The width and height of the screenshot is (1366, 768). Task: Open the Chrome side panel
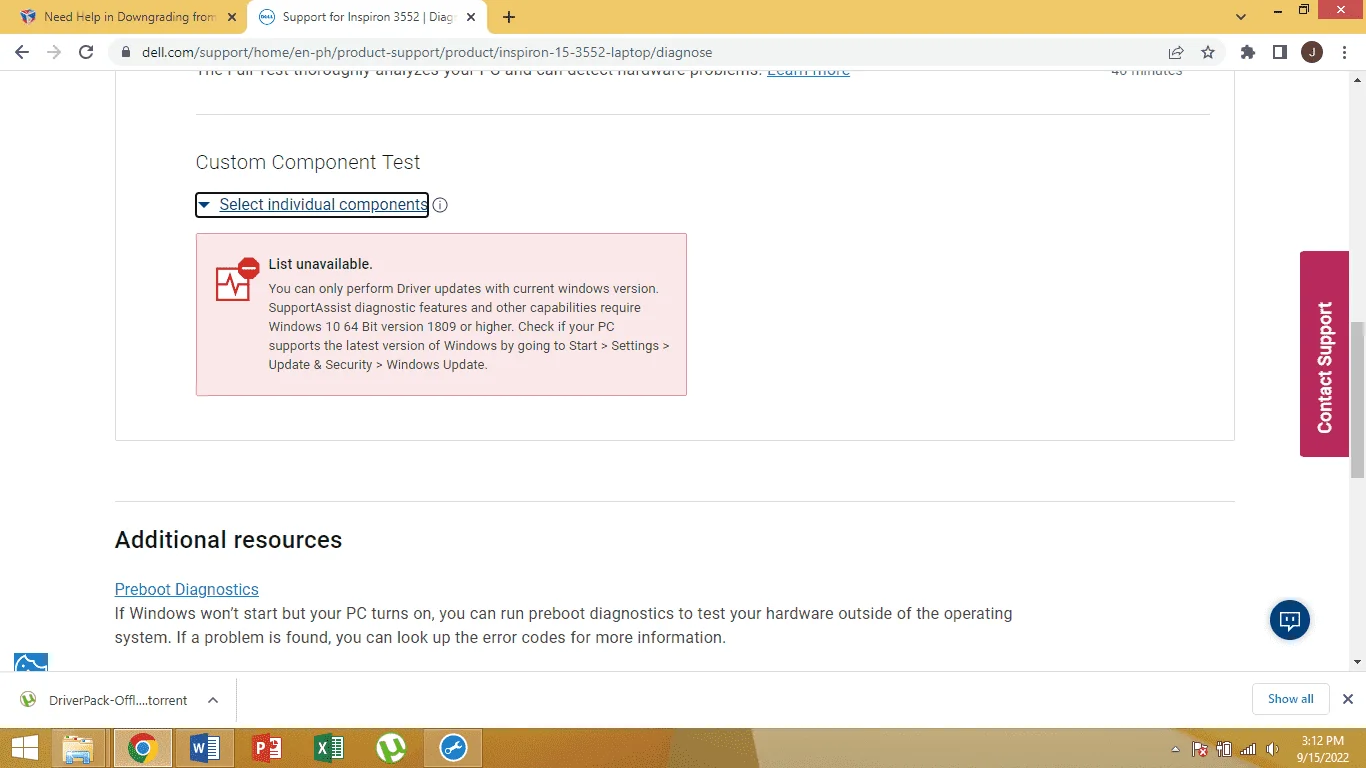1280,52
